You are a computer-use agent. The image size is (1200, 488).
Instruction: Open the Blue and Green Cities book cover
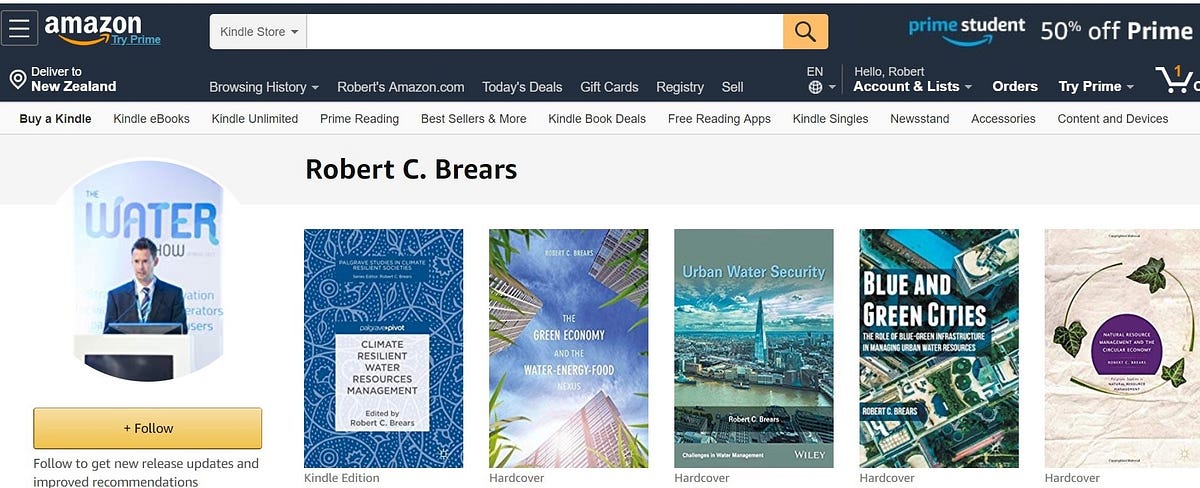pos(939,348)
